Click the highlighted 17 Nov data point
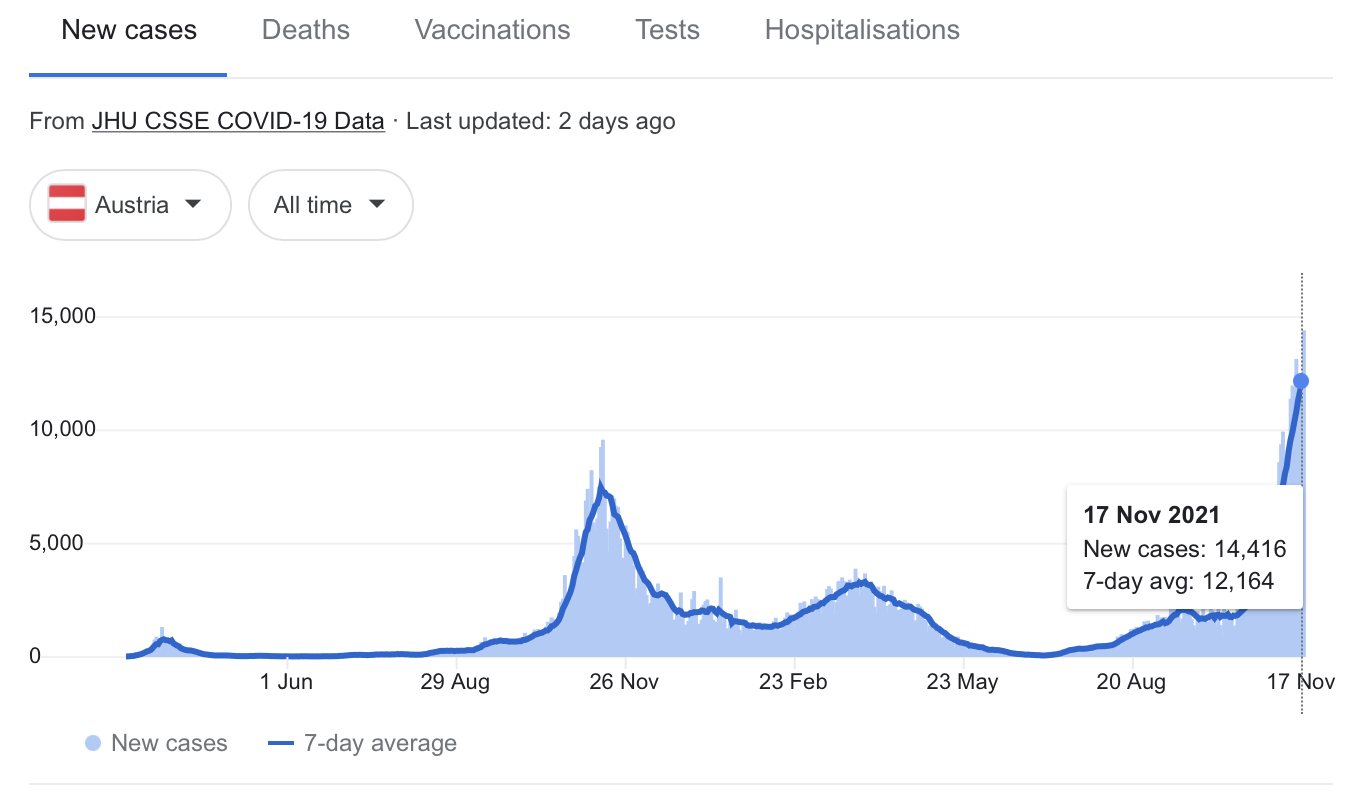 tap(1301, 381)
